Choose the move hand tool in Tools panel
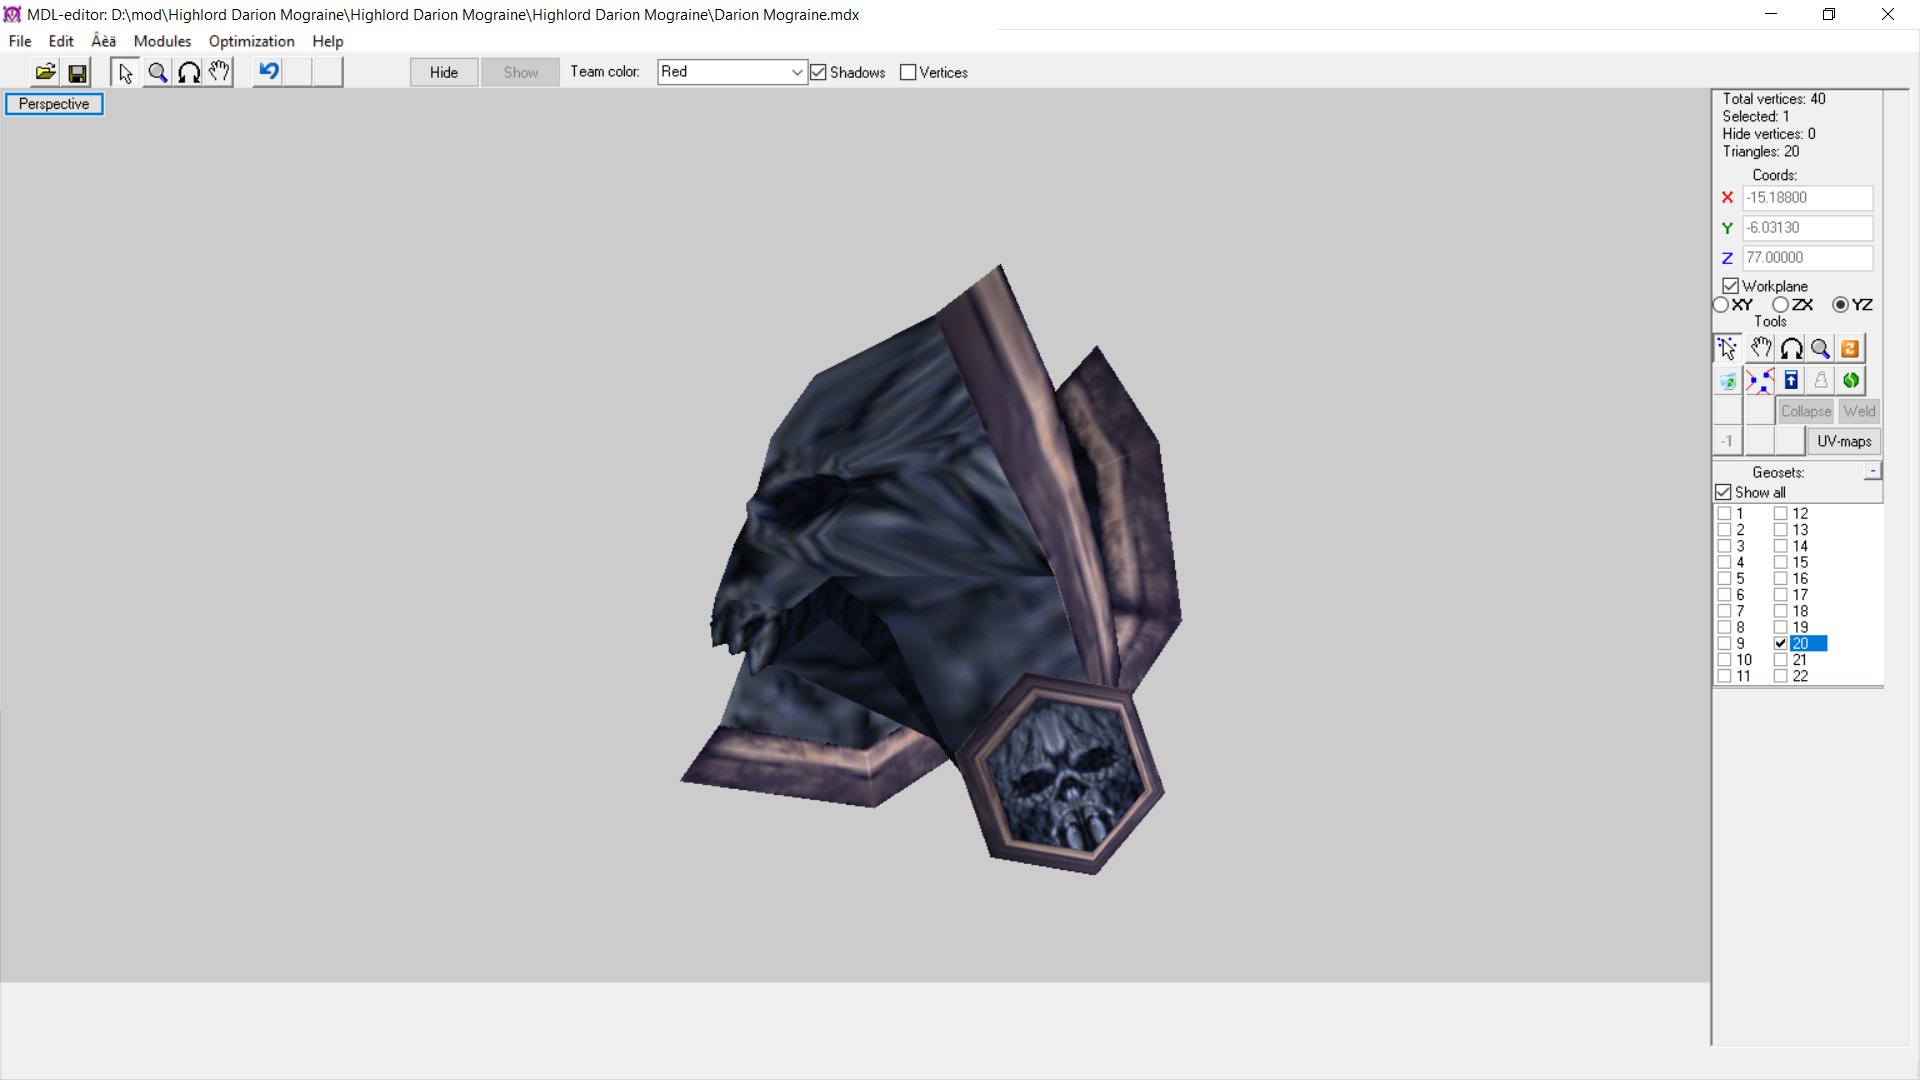1920x1080 pixels. (x=1760, y=348)
